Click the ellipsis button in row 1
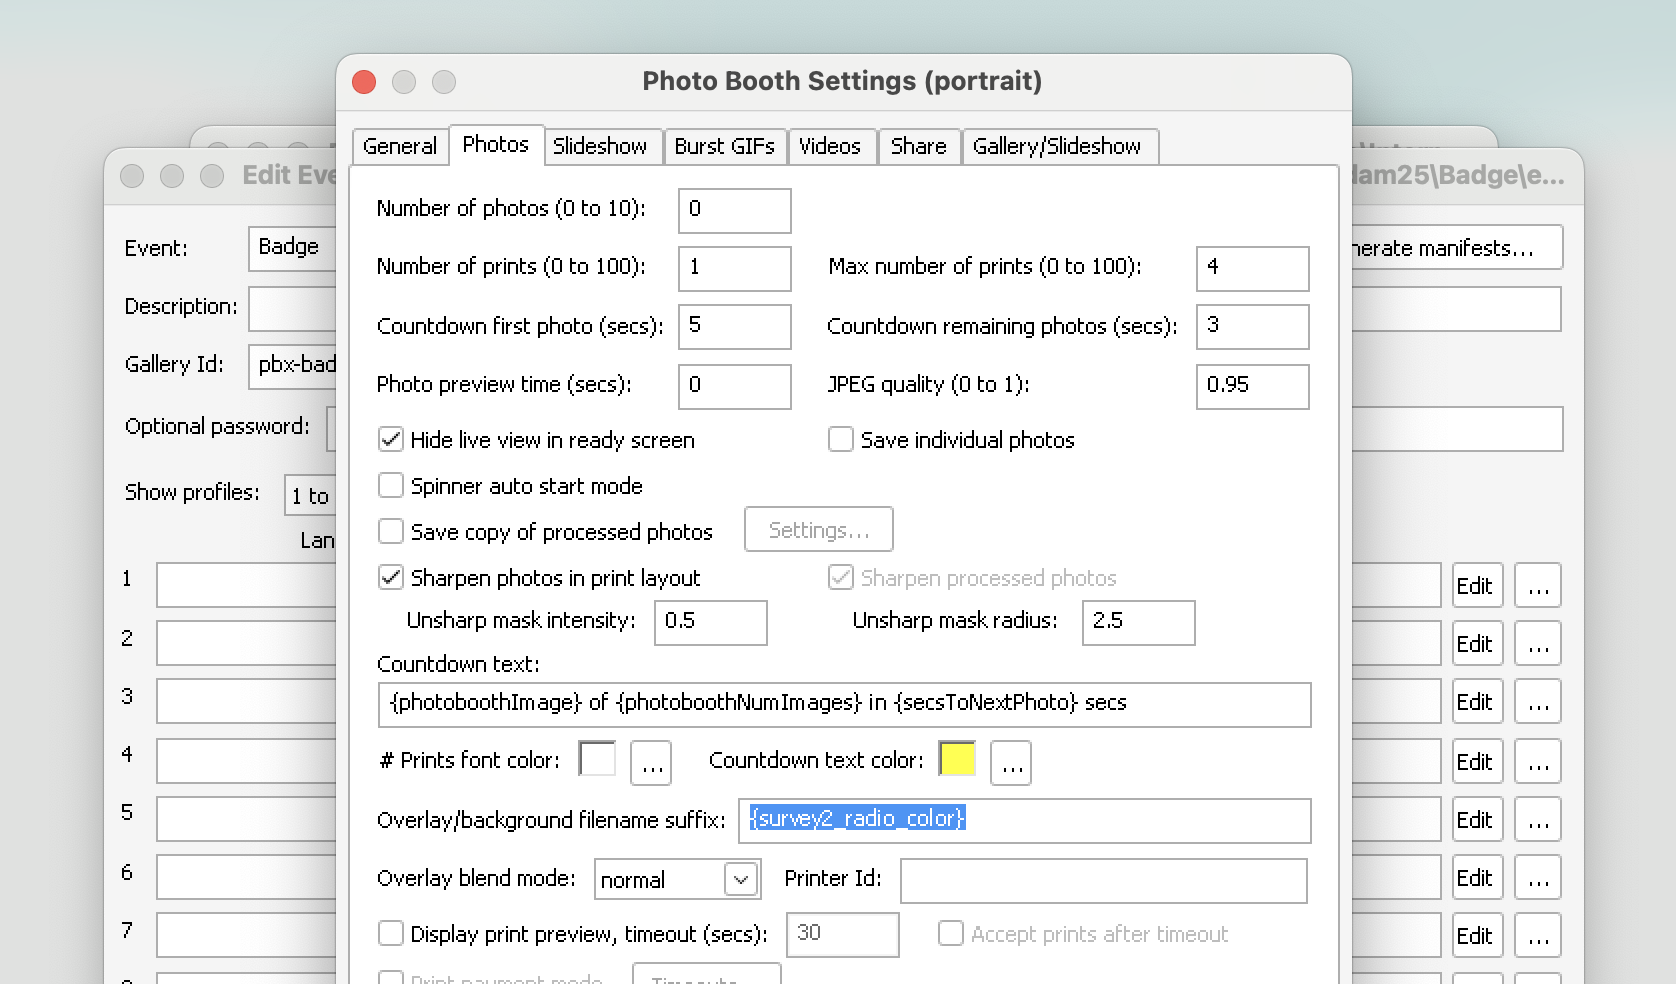1676x984 pixels. coord(1538,586)
